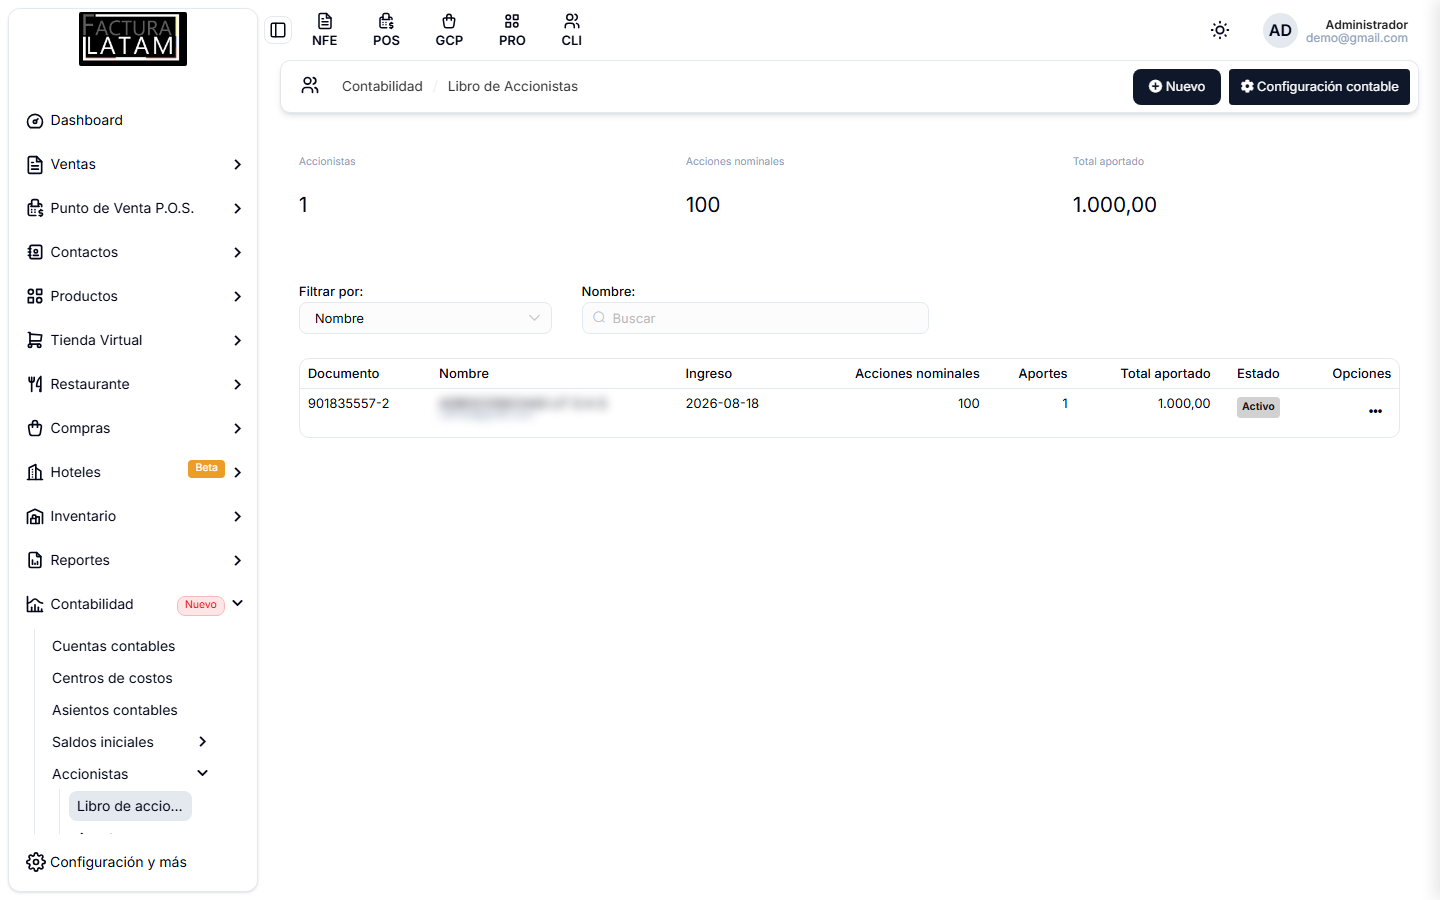Click the Nuevo button
The width and height of the screenshot is (1440, 900).
coord(1177,87)
